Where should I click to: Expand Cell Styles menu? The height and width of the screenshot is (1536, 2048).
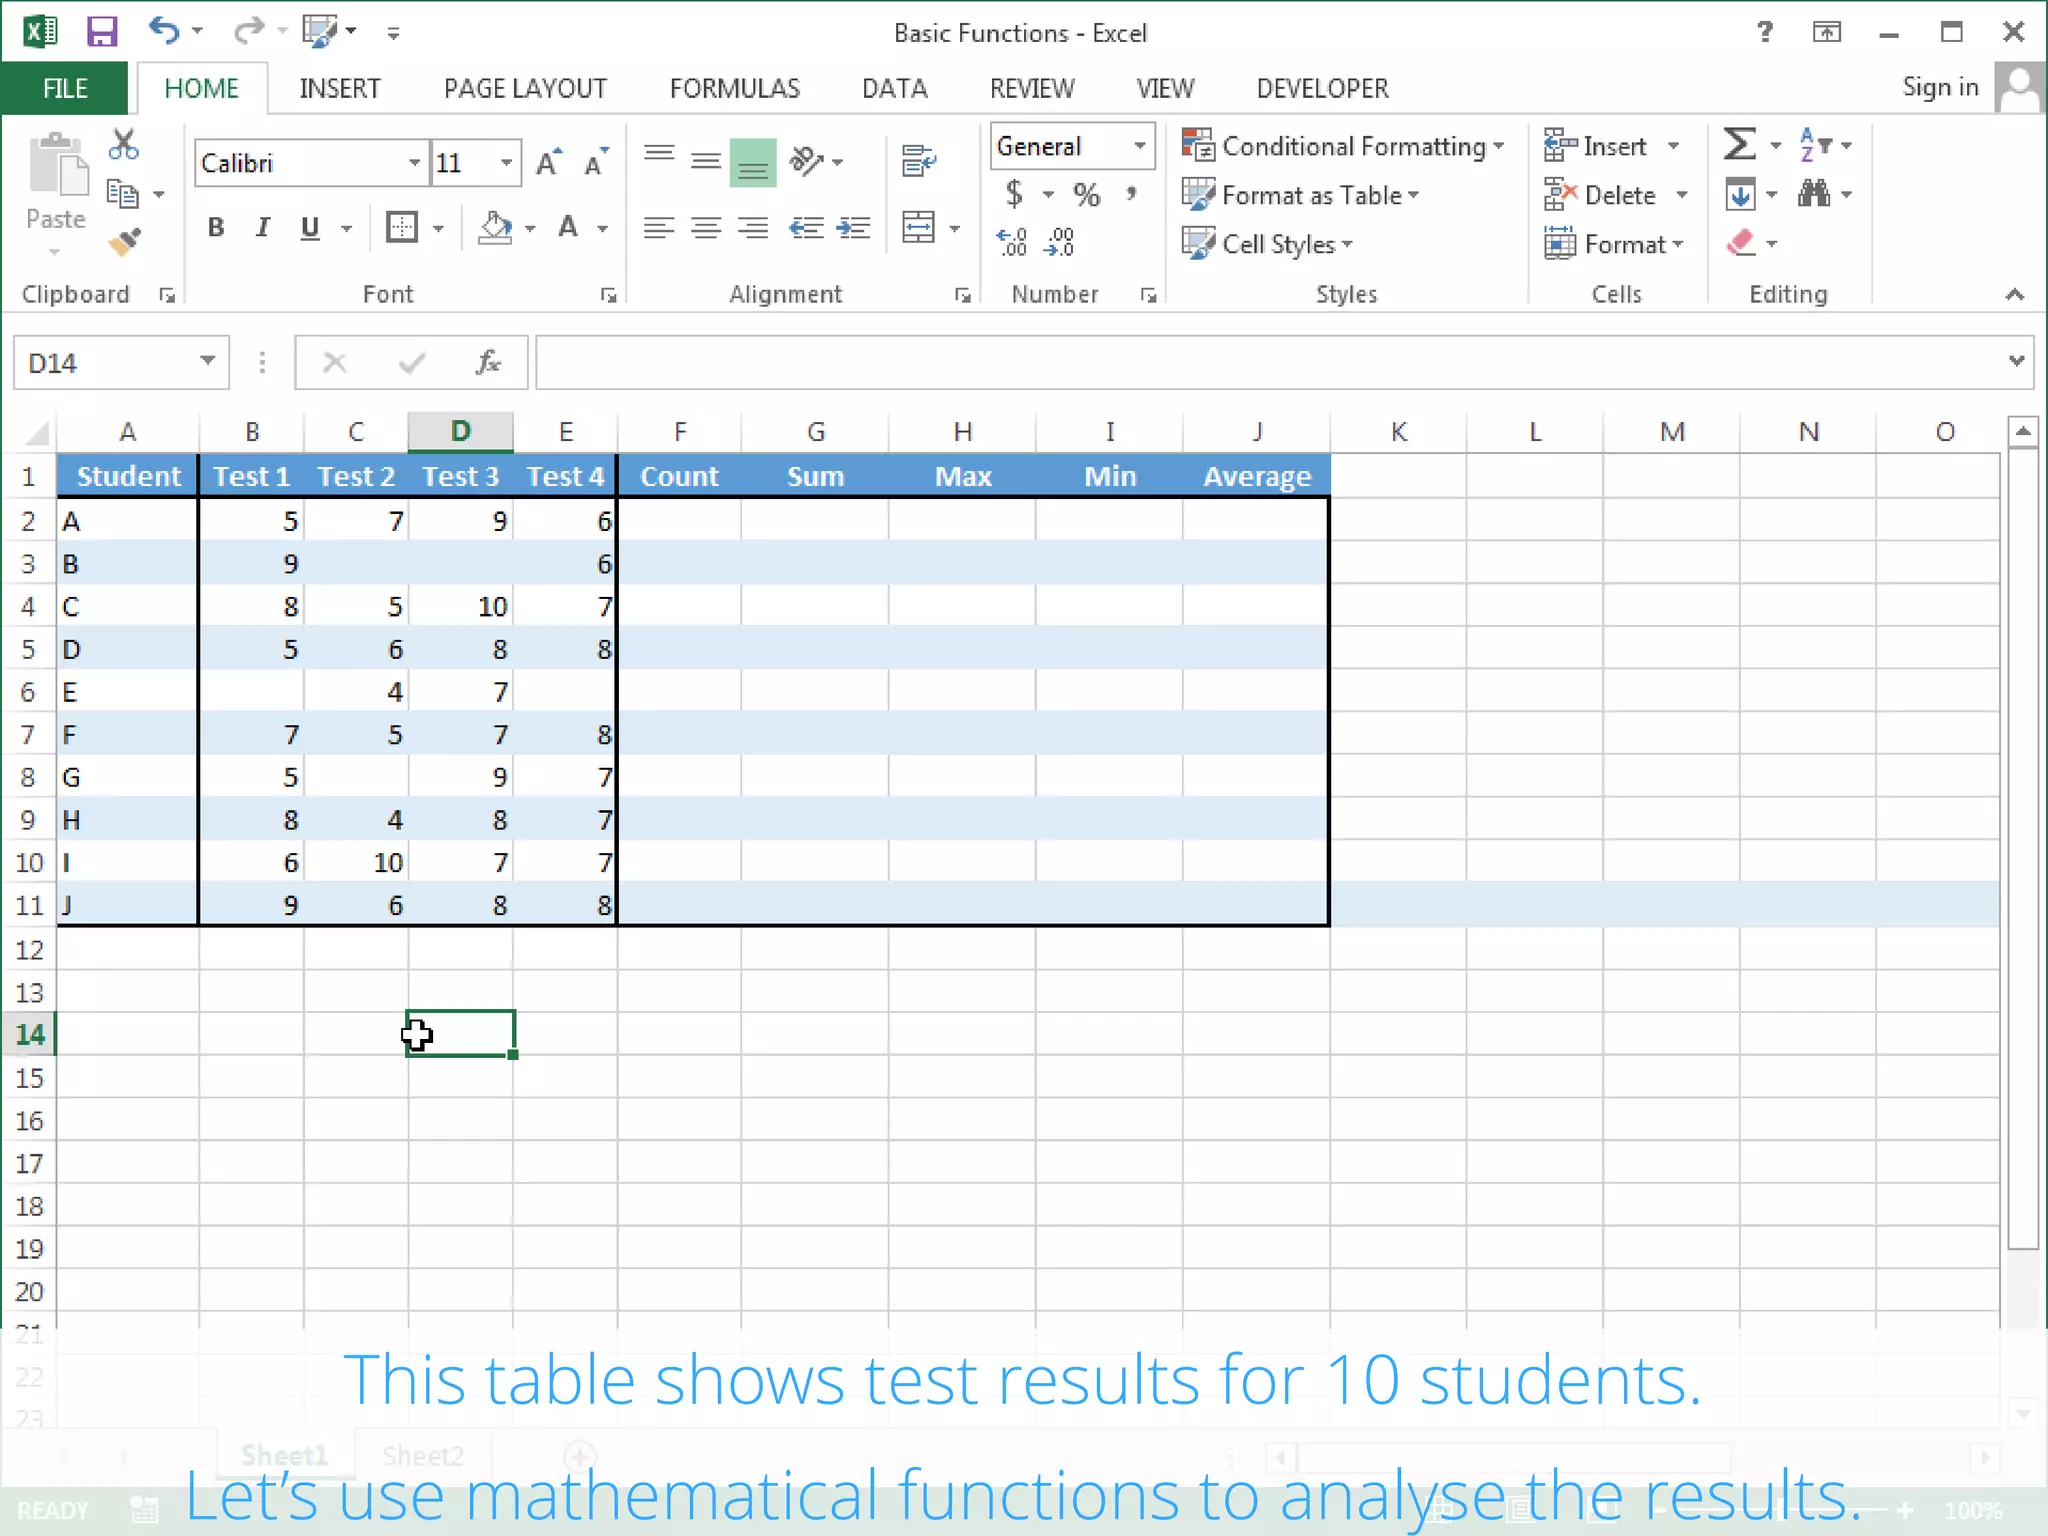(1268, 244)
